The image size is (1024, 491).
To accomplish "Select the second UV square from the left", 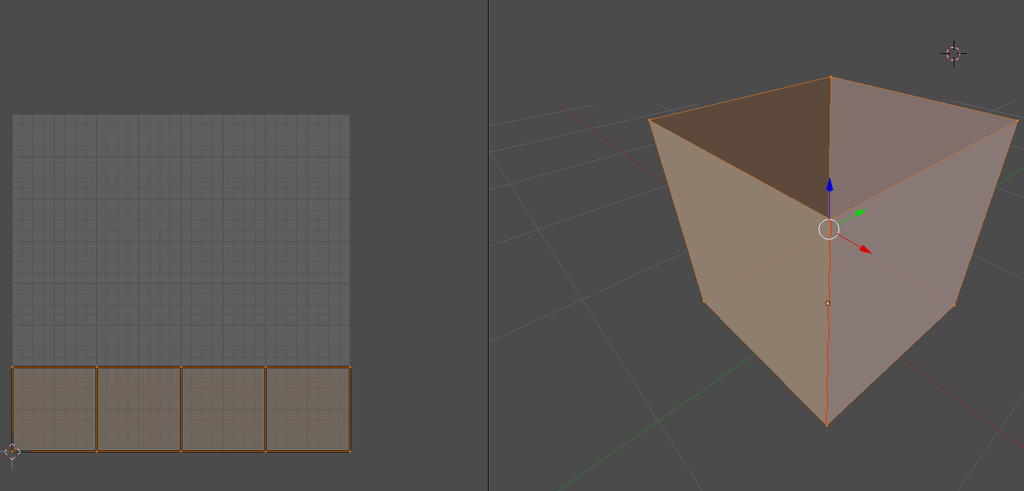I will (x=139, y=409).
